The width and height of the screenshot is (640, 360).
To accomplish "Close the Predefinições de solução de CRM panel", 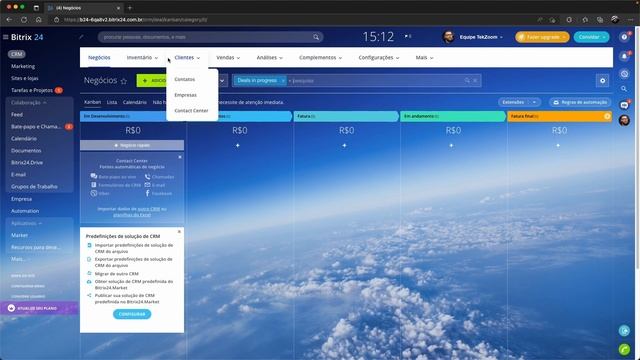I will pyautogui.click(x=179, y=231).
